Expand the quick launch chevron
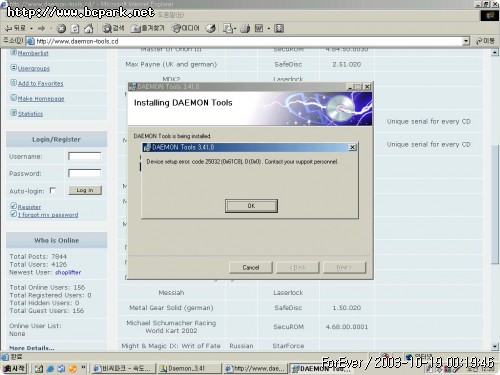This screenshot has width=500, height=375. [83, 367]
